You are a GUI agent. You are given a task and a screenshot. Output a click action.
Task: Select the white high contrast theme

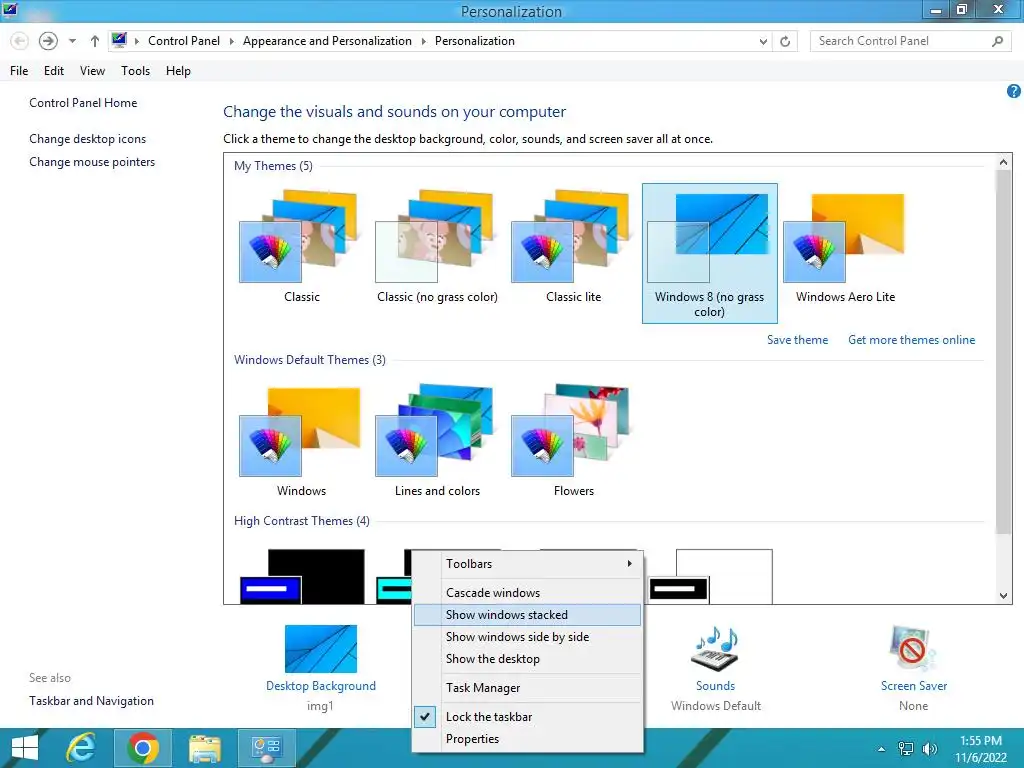pyautogui.click(x=711, y=577)
